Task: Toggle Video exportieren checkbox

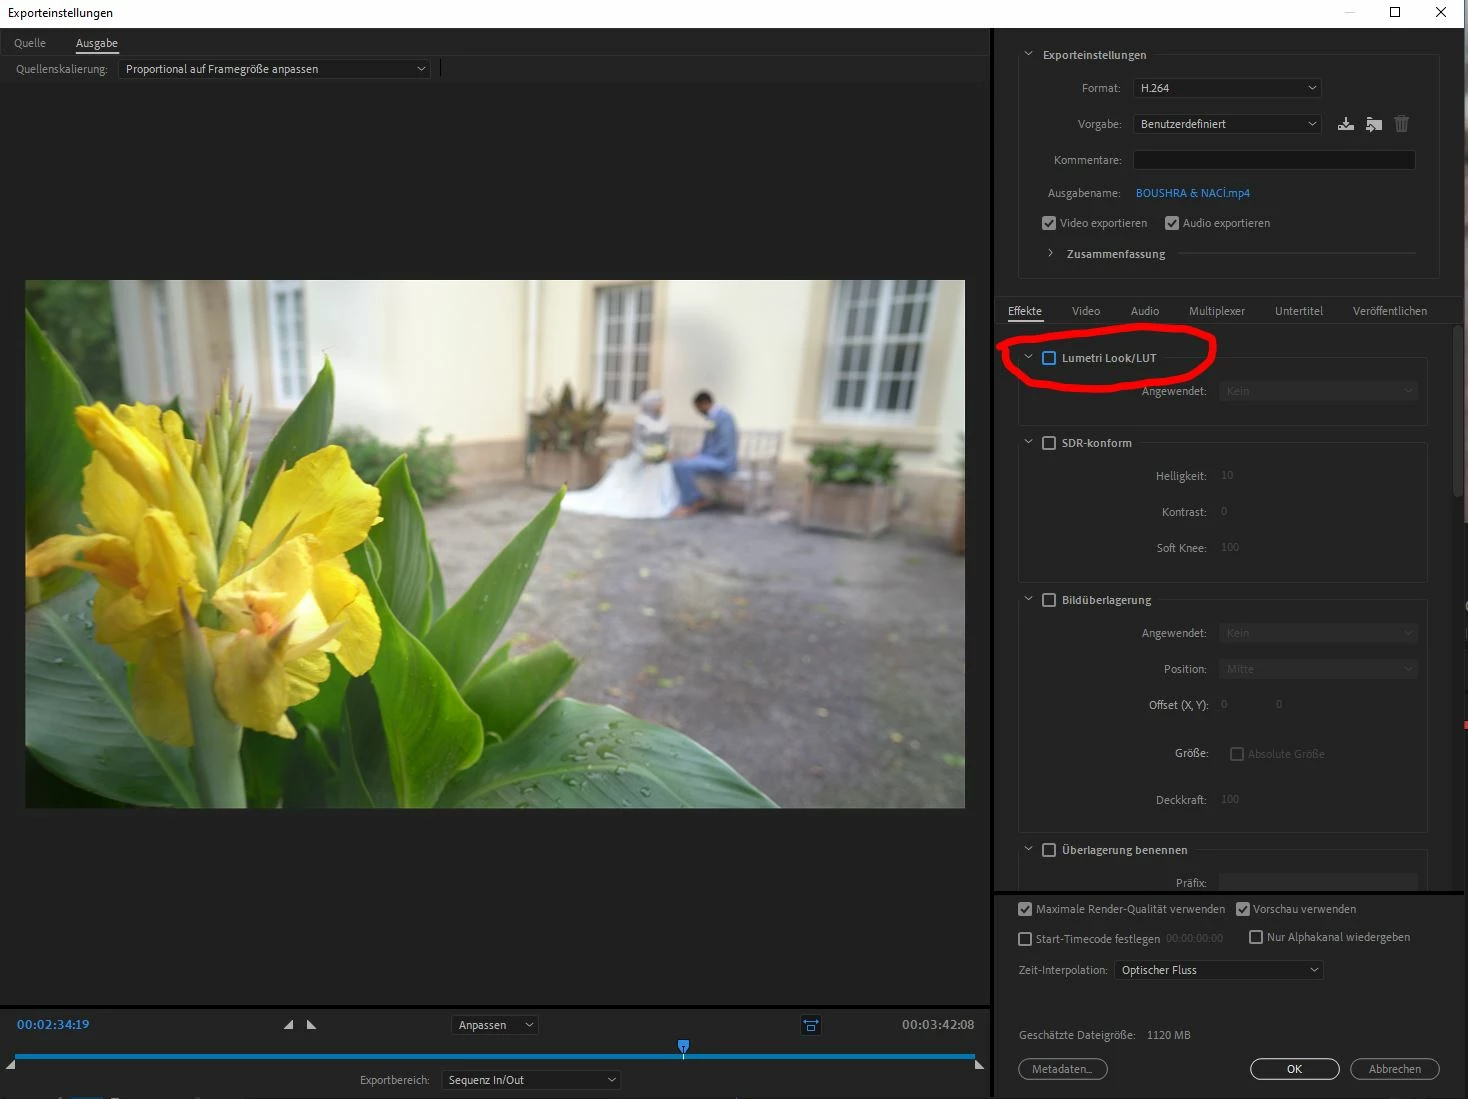Action: coord(1049,223)
